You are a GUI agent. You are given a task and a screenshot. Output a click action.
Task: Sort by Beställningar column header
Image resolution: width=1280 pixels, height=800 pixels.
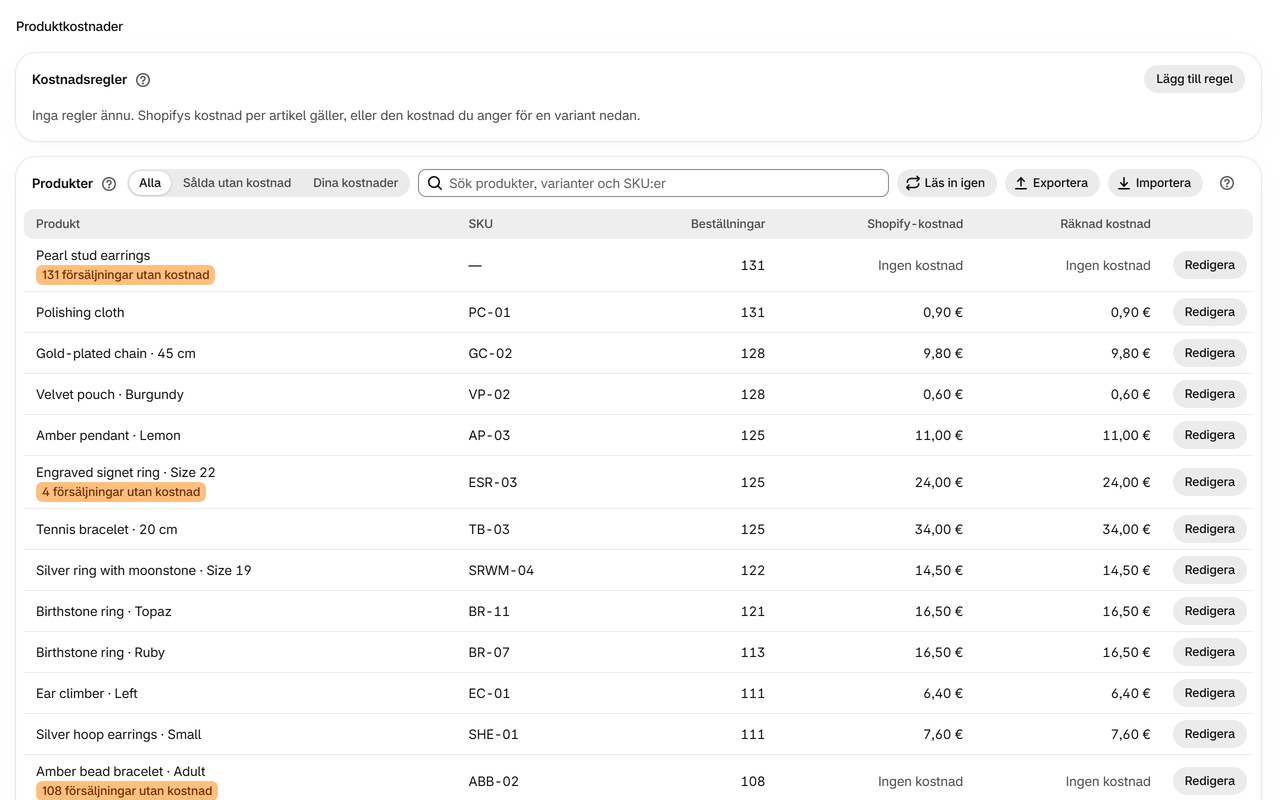click(x=728, y=224)
